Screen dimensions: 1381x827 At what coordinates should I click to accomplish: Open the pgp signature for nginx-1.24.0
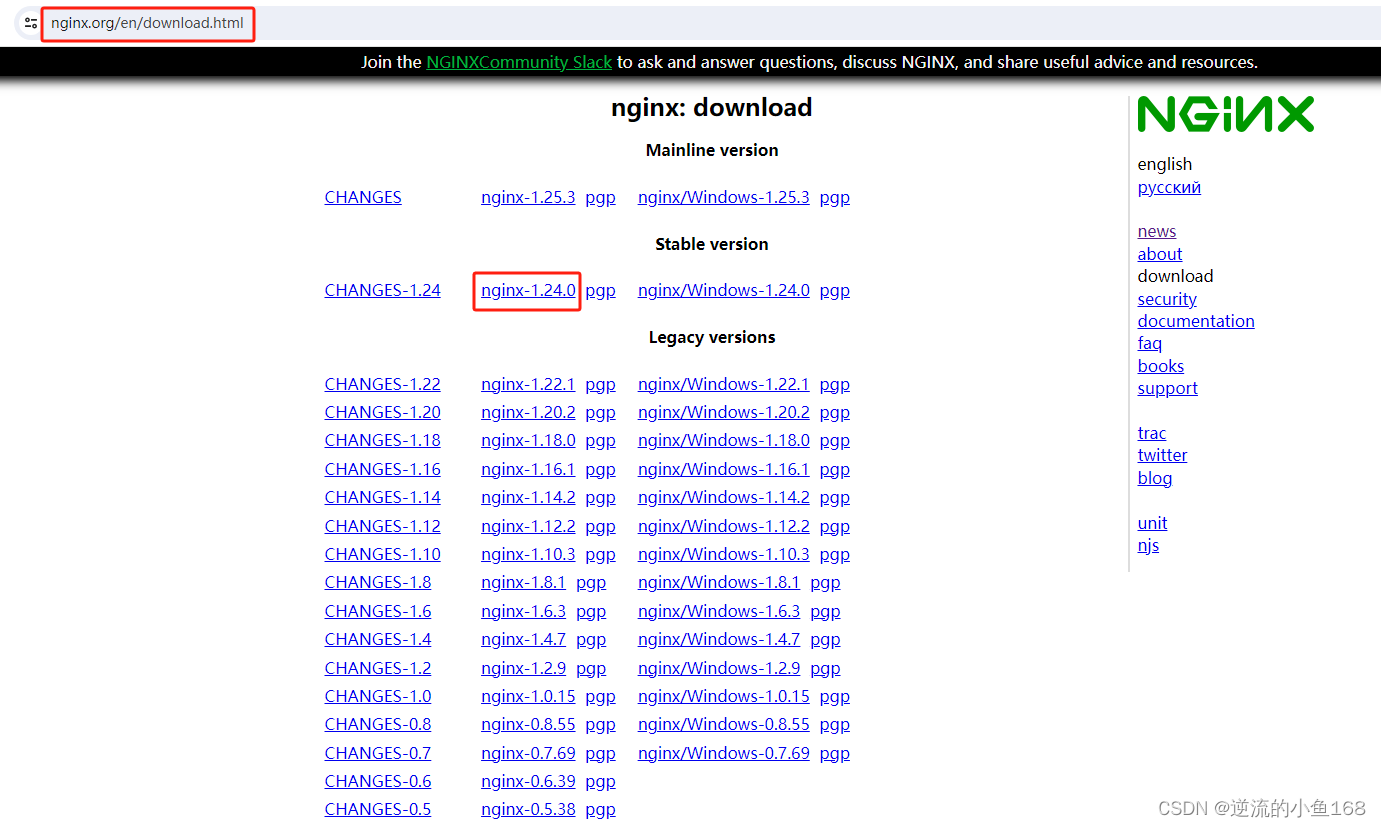pyautogui.click(x=600, y=290)
